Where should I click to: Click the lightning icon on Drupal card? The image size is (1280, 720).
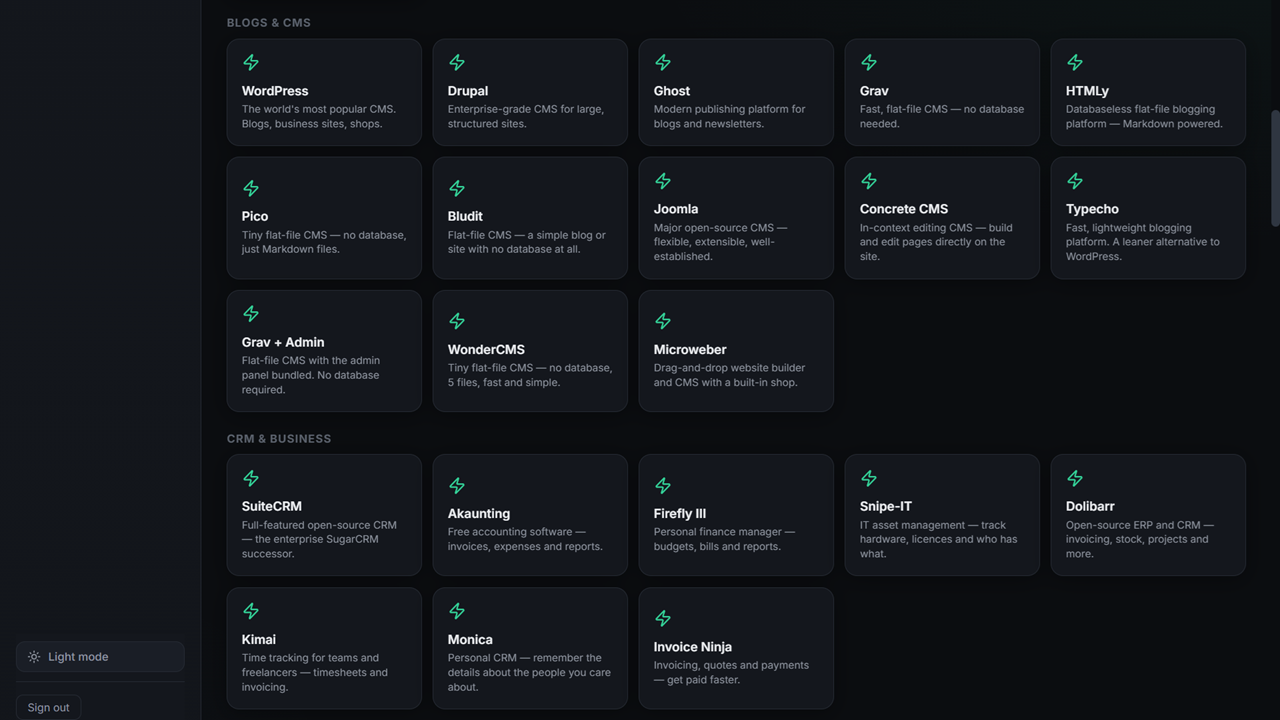(457, 63)
